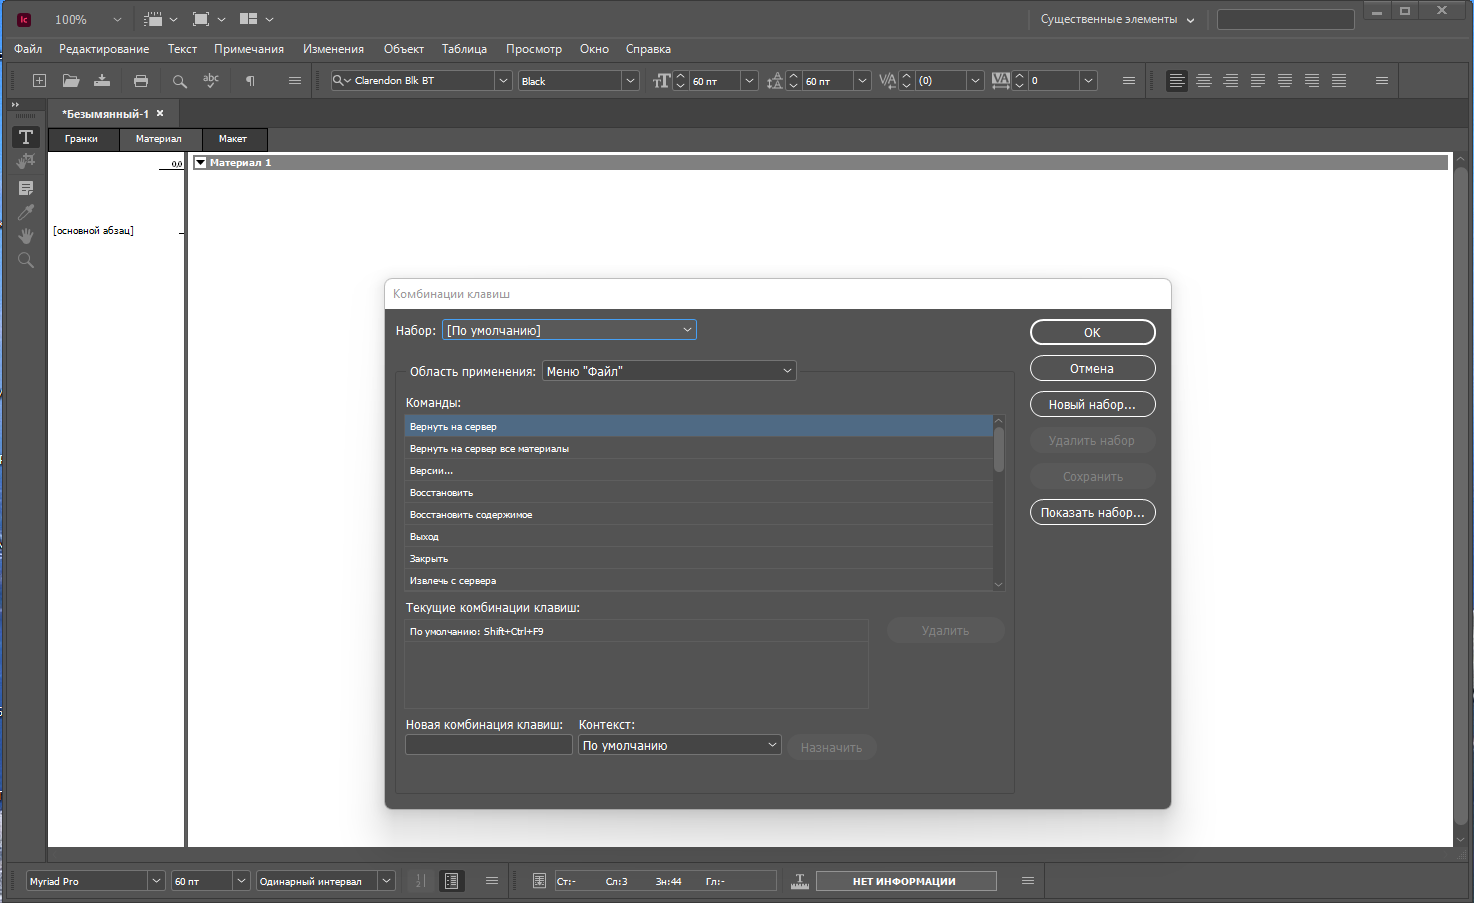The width and height of the screenshot is (1474, 903).
Task: Open the Контекст dropdown
Action: [x=680, y=745]
